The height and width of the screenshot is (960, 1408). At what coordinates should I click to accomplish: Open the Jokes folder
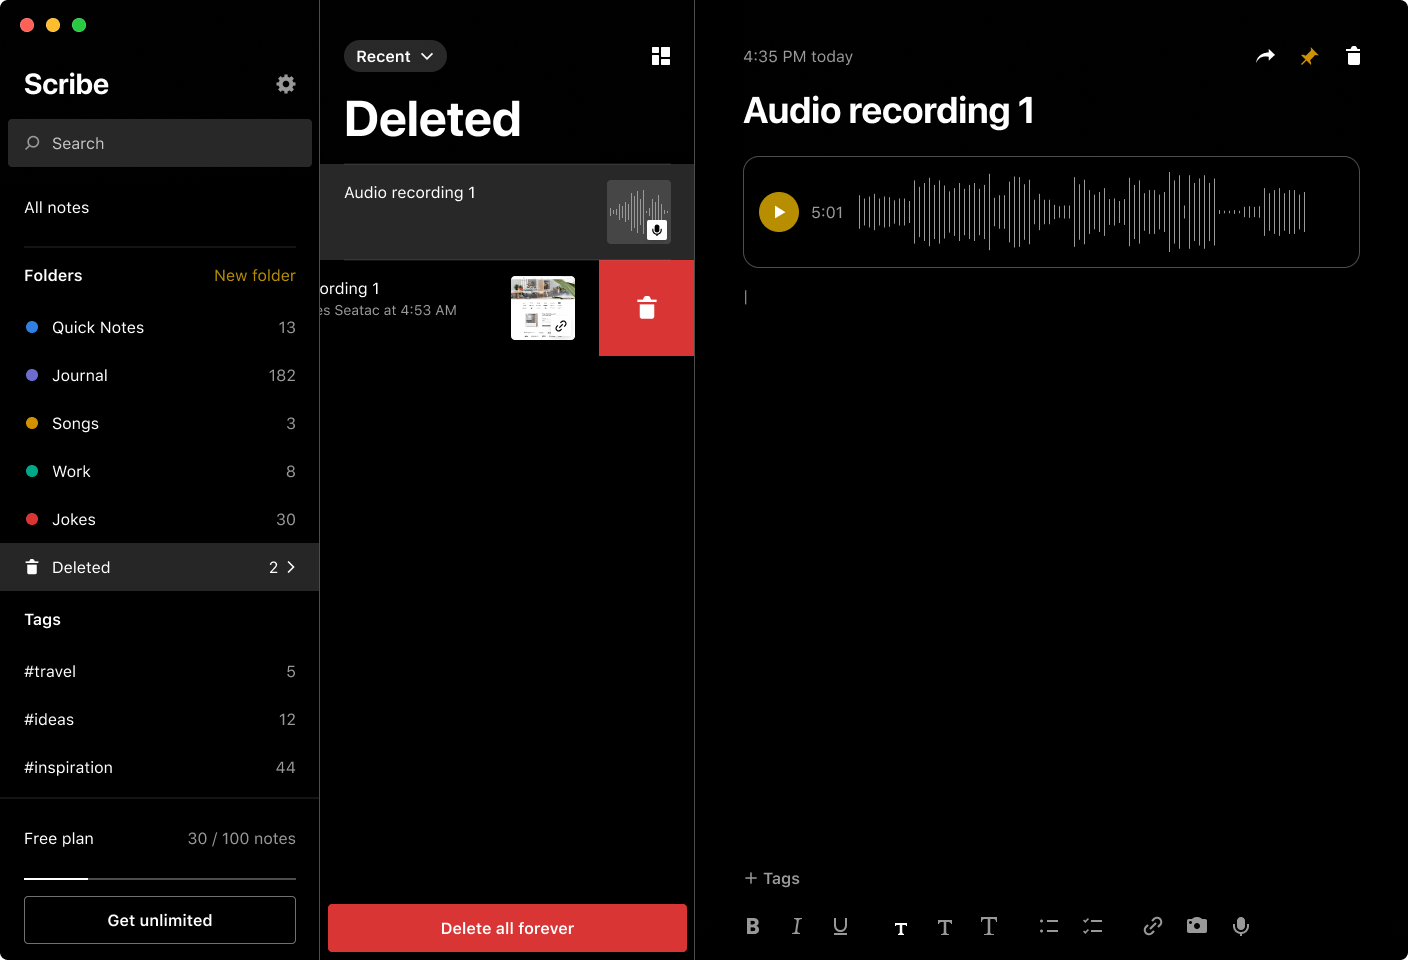[160, 519]
